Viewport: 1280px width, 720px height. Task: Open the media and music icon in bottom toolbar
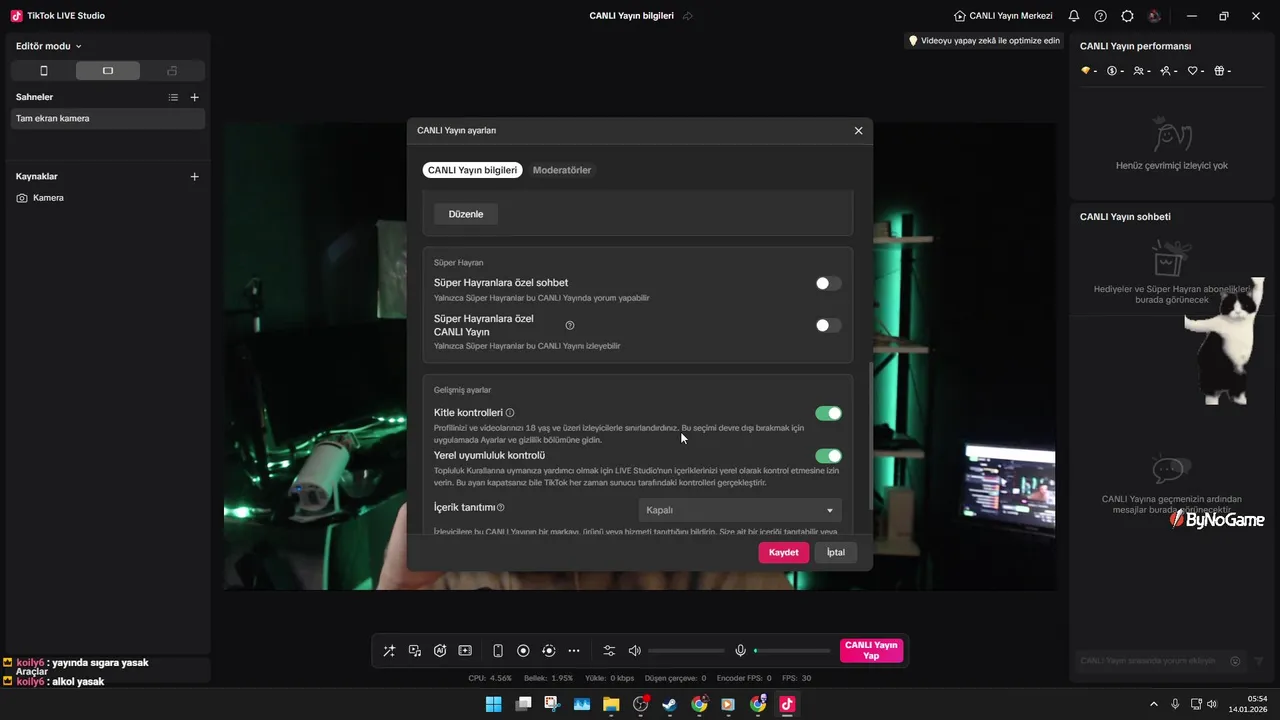[415, 651]
